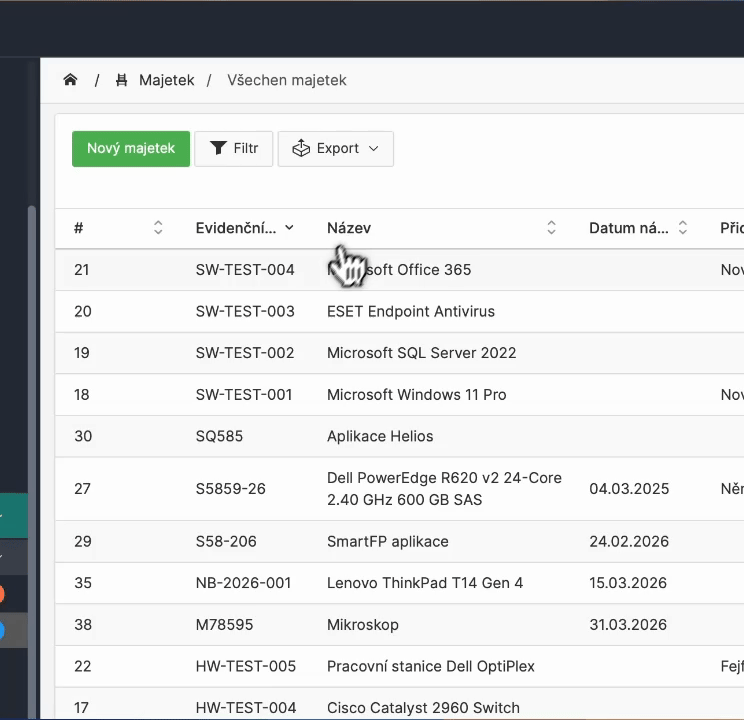744x720 pixels.
Task: Select the Lenovo ThinkPad T14 Gen 4 row
Action: click(x=424, y=583)
